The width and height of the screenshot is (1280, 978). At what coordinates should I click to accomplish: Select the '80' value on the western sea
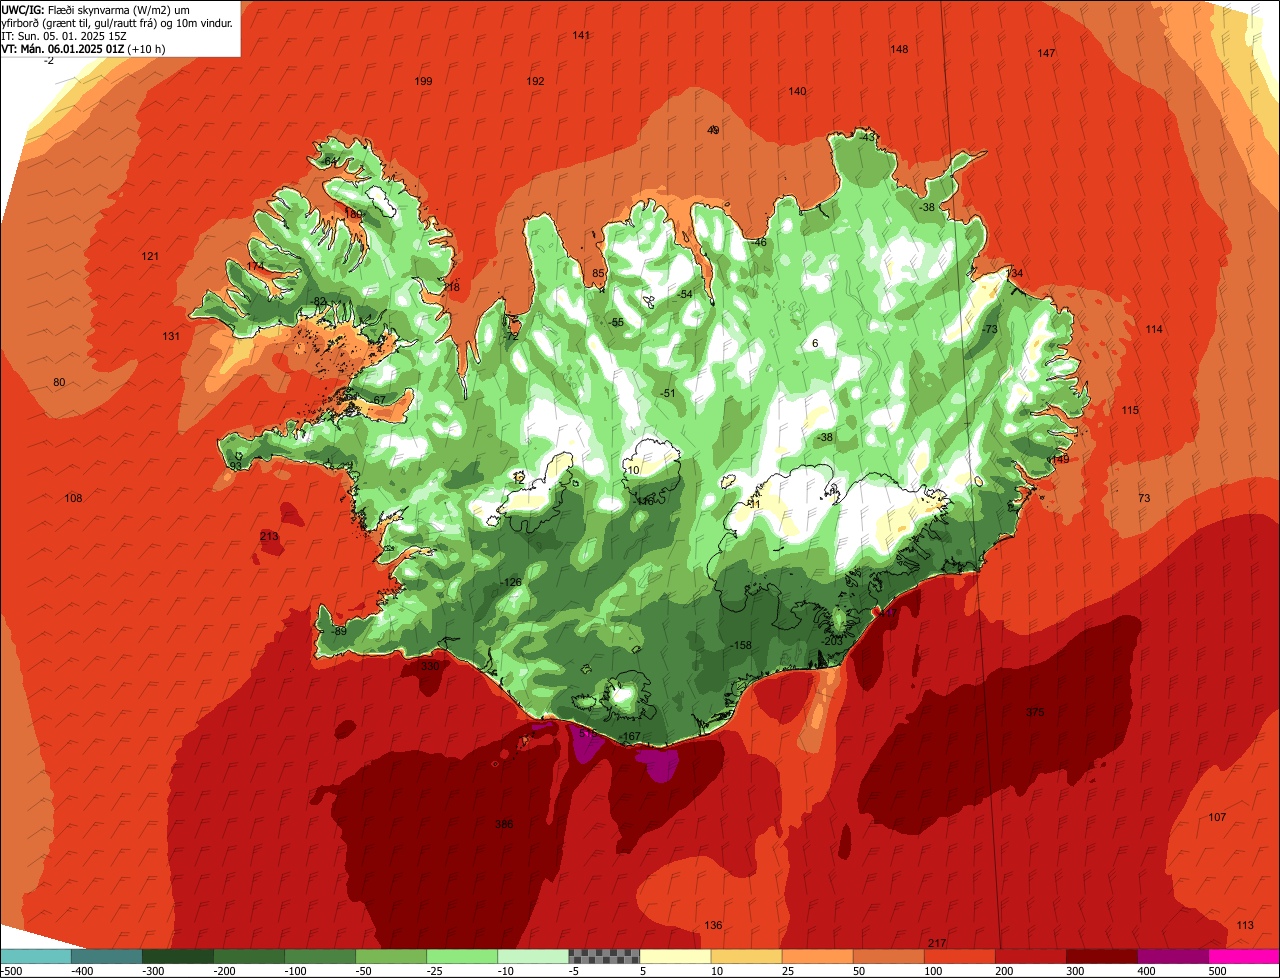(59, 383)
